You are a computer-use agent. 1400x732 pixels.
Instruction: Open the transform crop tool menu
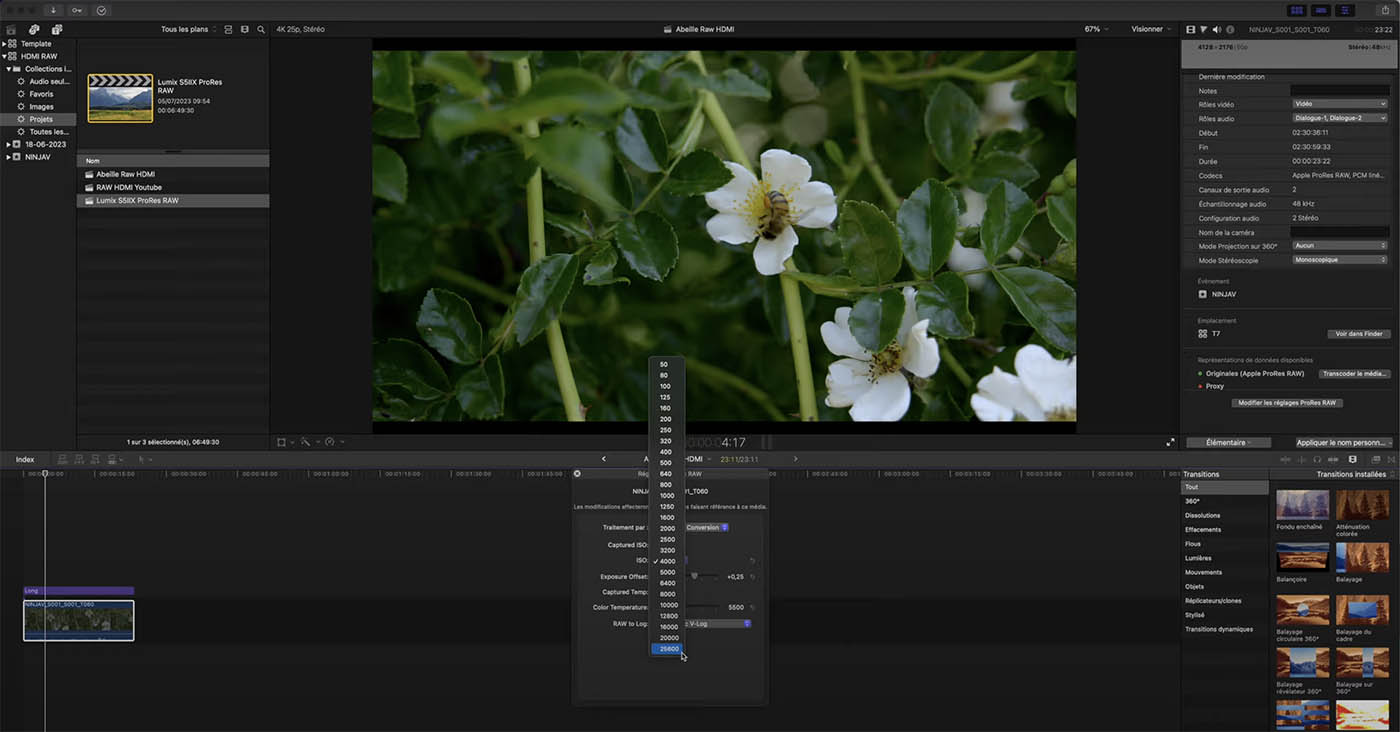285,442
